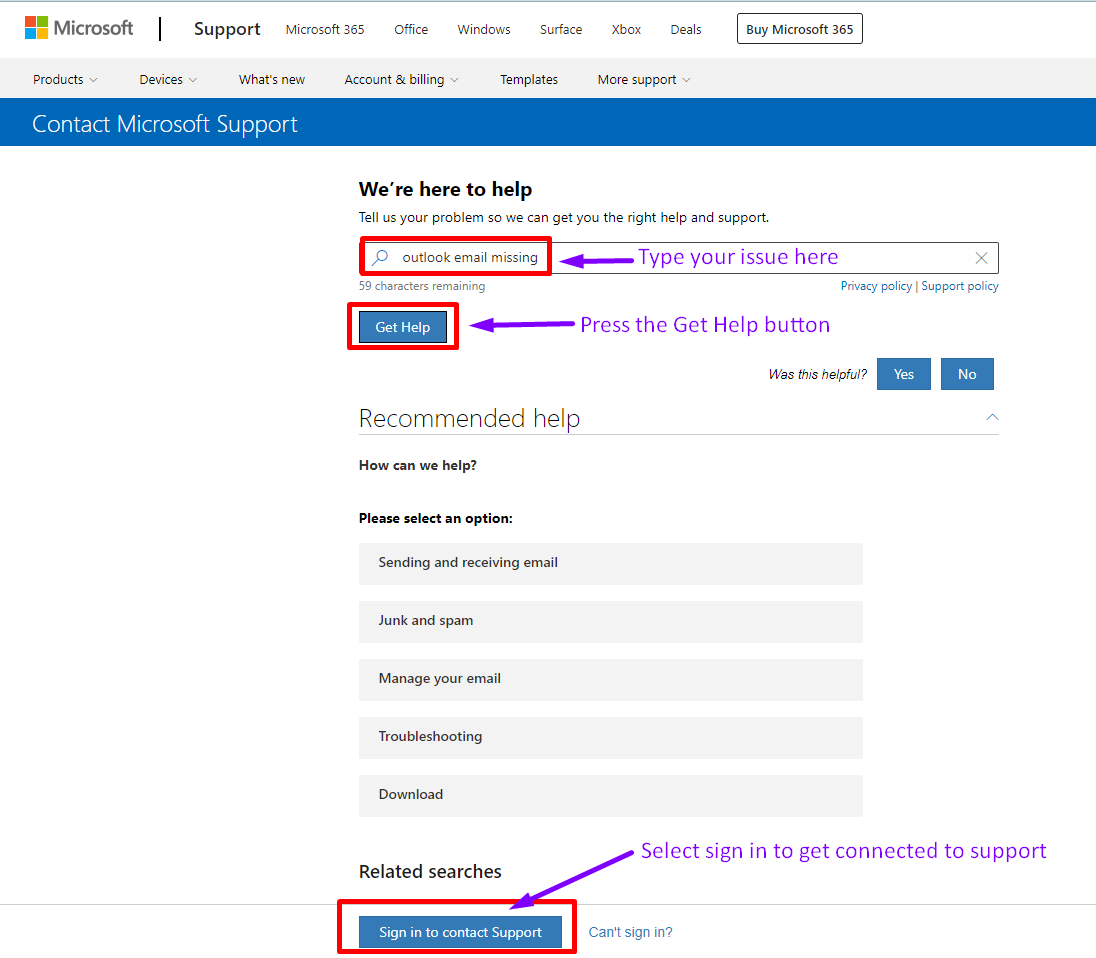The image size is (1096, 958).
Task: Expand the Account & billing menu
Action: 401,80
